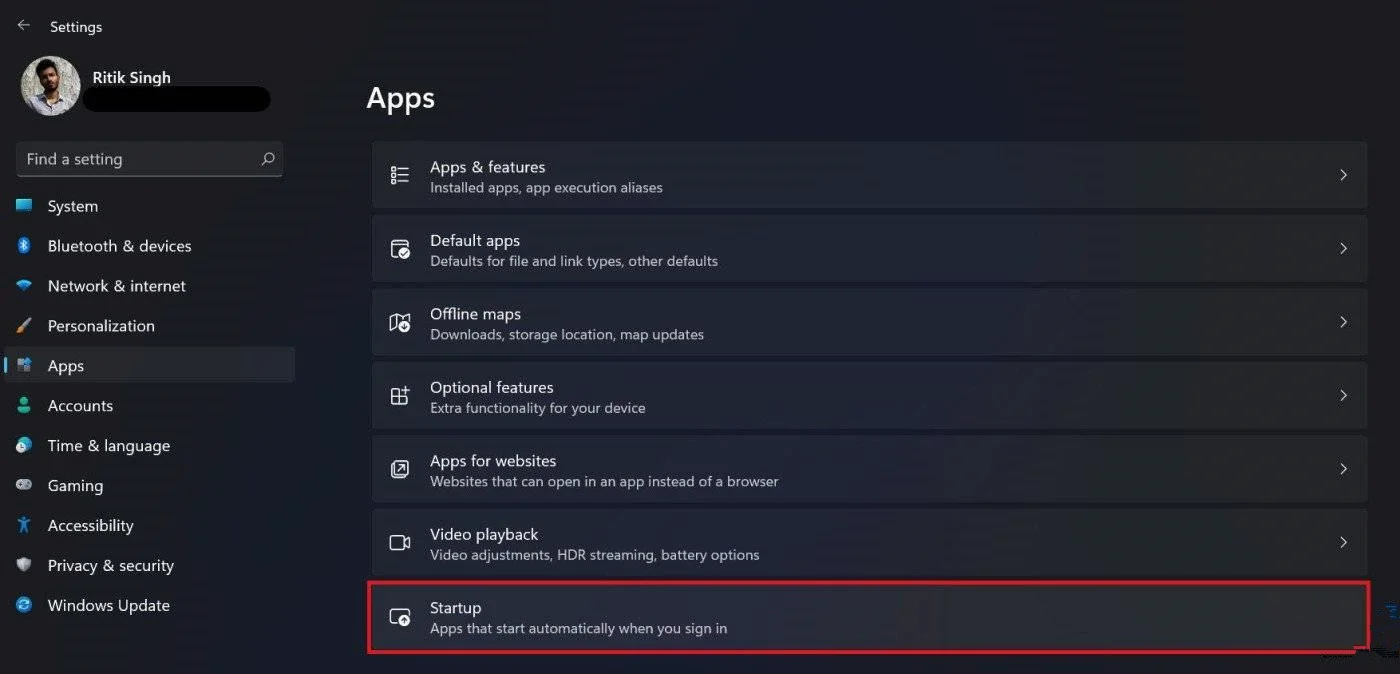The width and height of the screenshot is (1400, 674).
Task: Click the Optional features chevron
Action: pyautogui.click(x=1343, y=395)
